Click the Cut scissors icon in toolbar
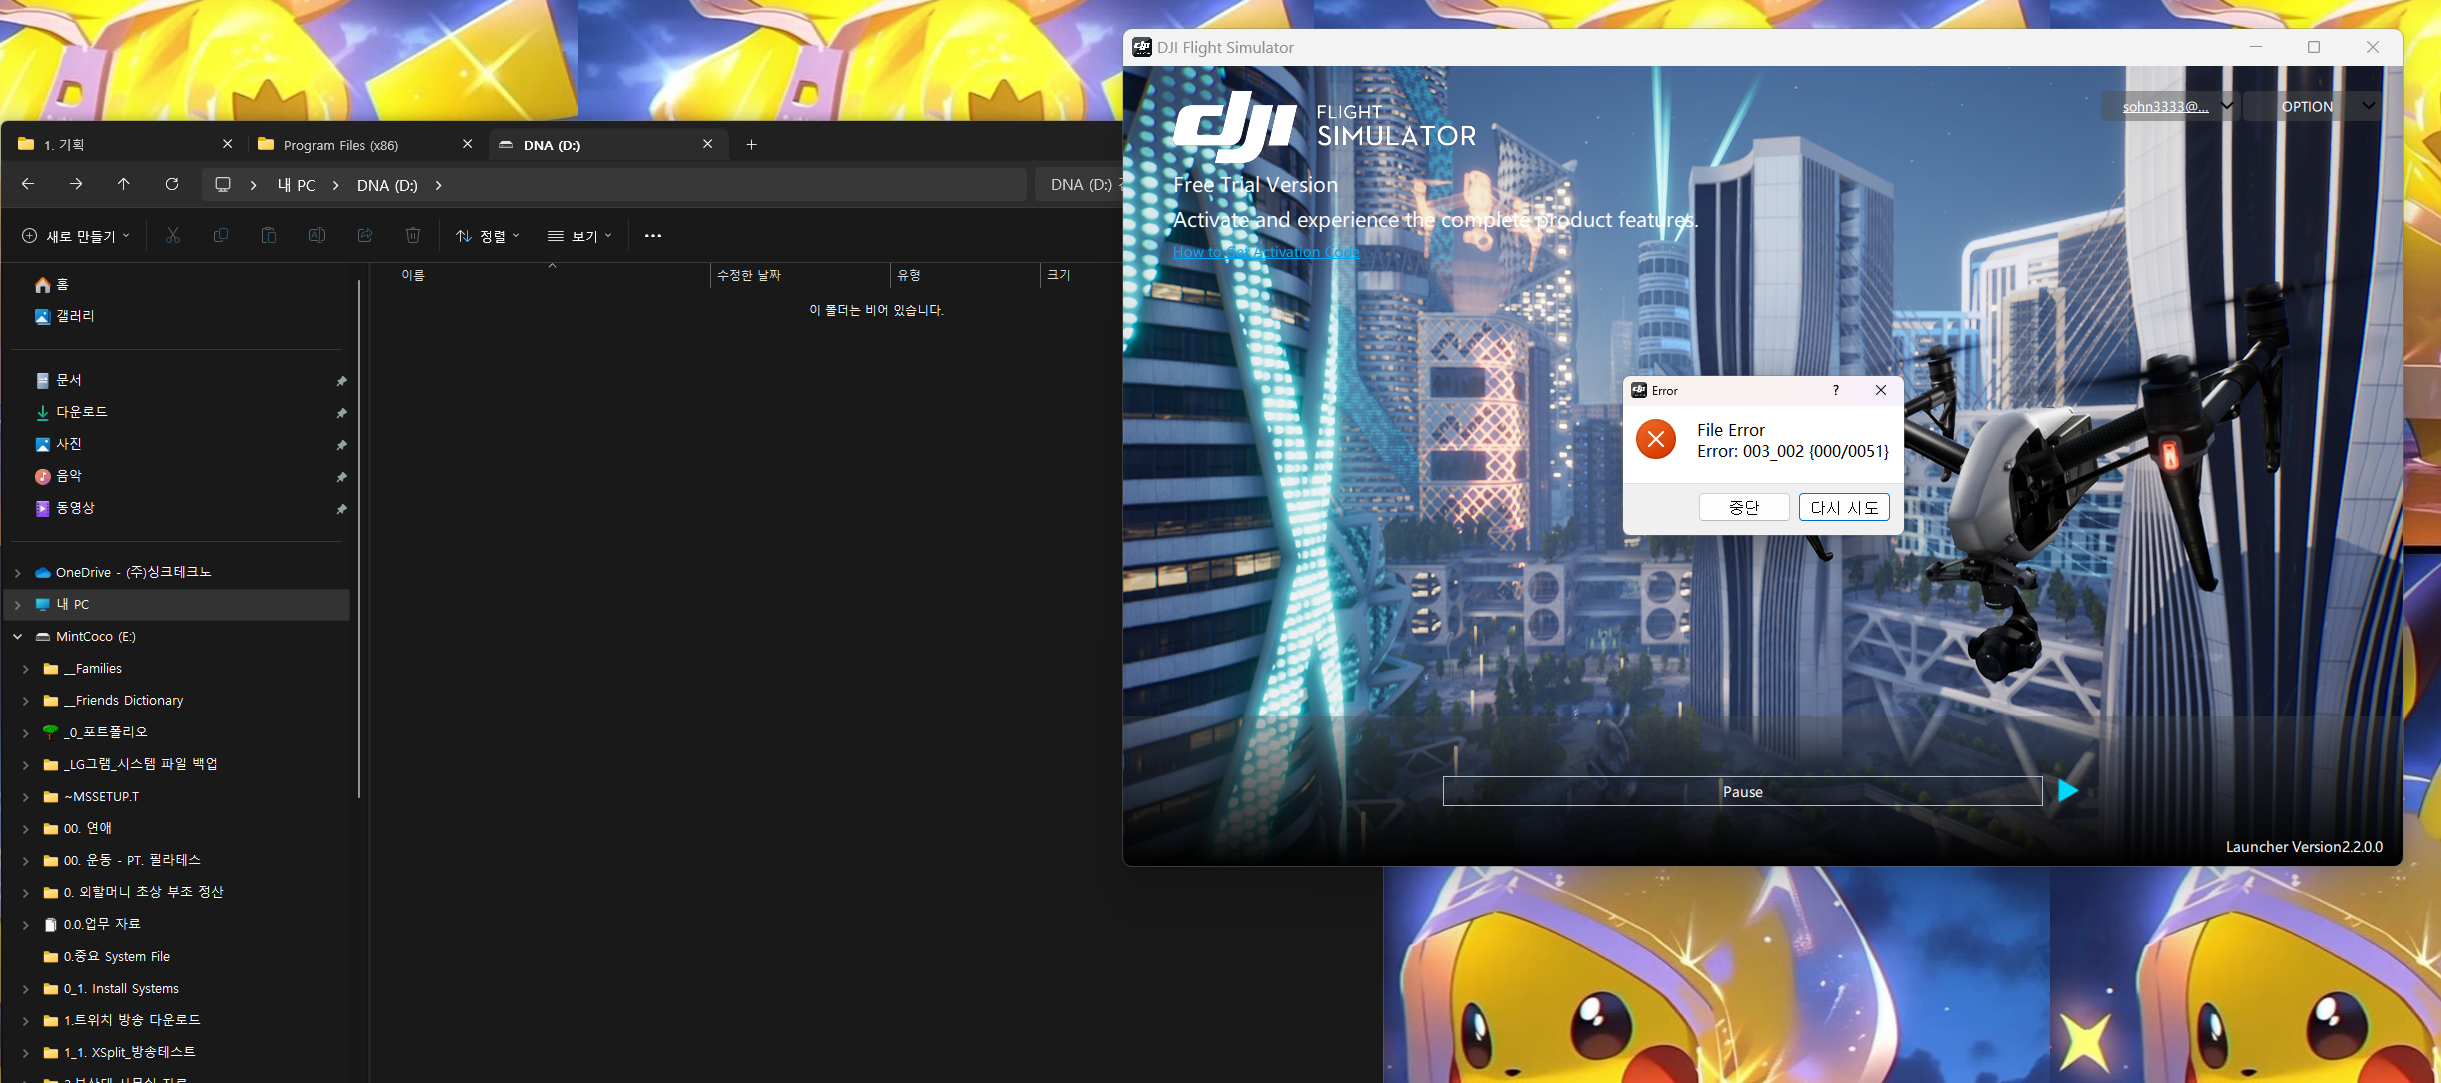 pos(173,236)
